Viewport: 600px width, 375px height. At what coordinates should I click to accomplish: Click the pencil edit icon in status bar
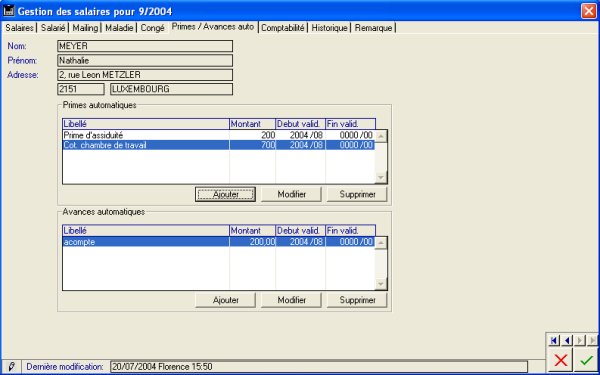pos(11,367)
